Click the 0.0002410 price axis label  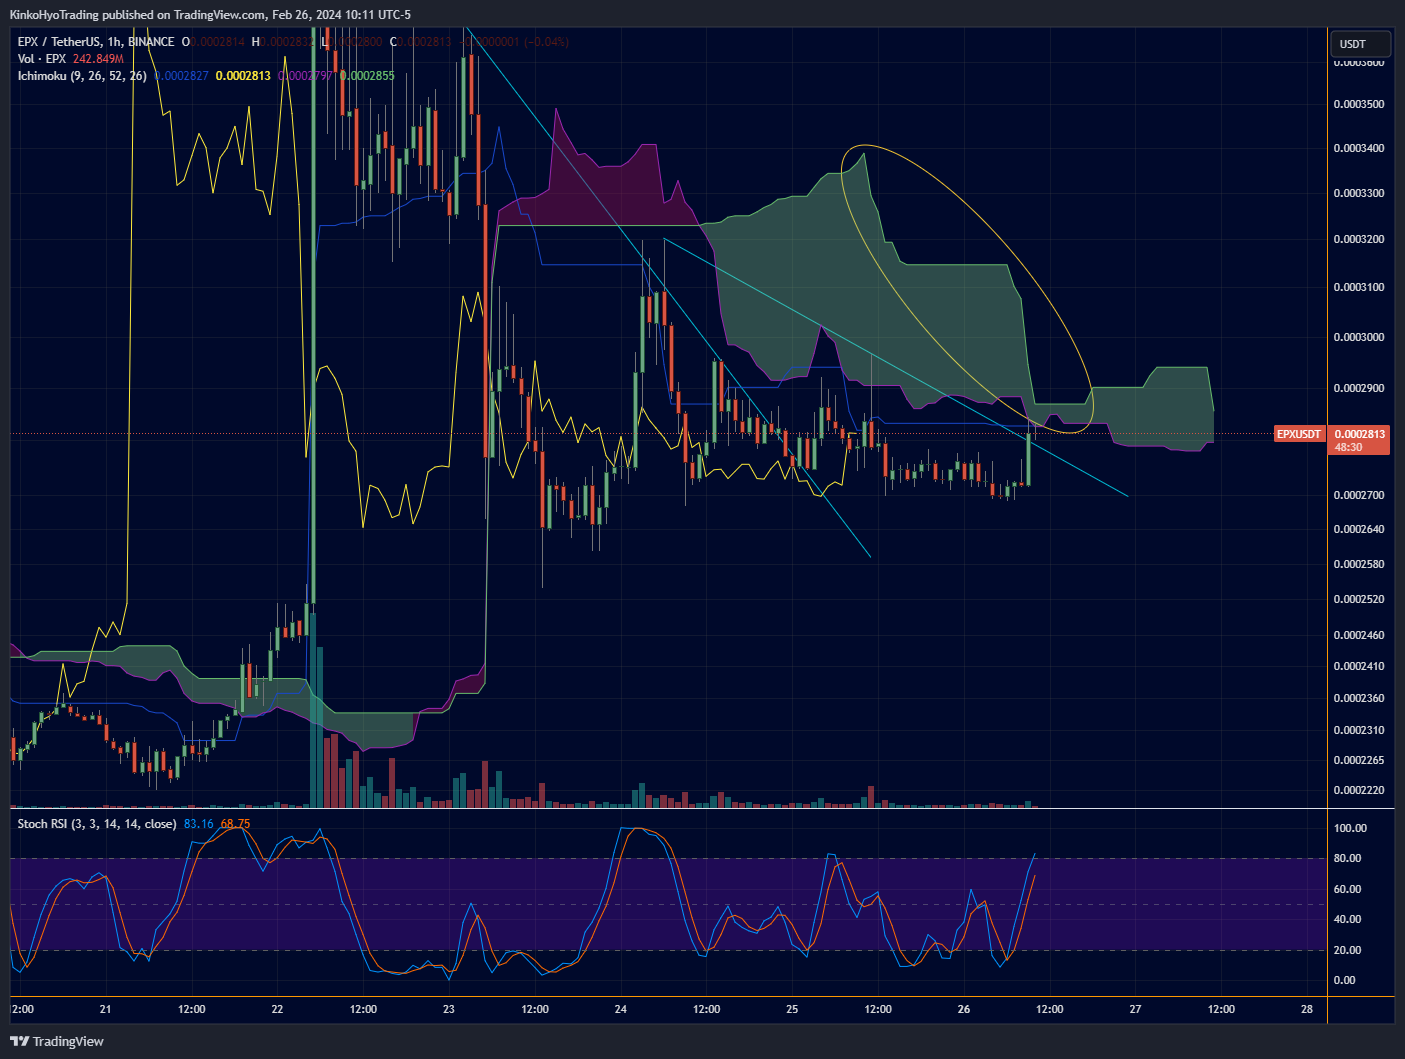pos(1359,667)
